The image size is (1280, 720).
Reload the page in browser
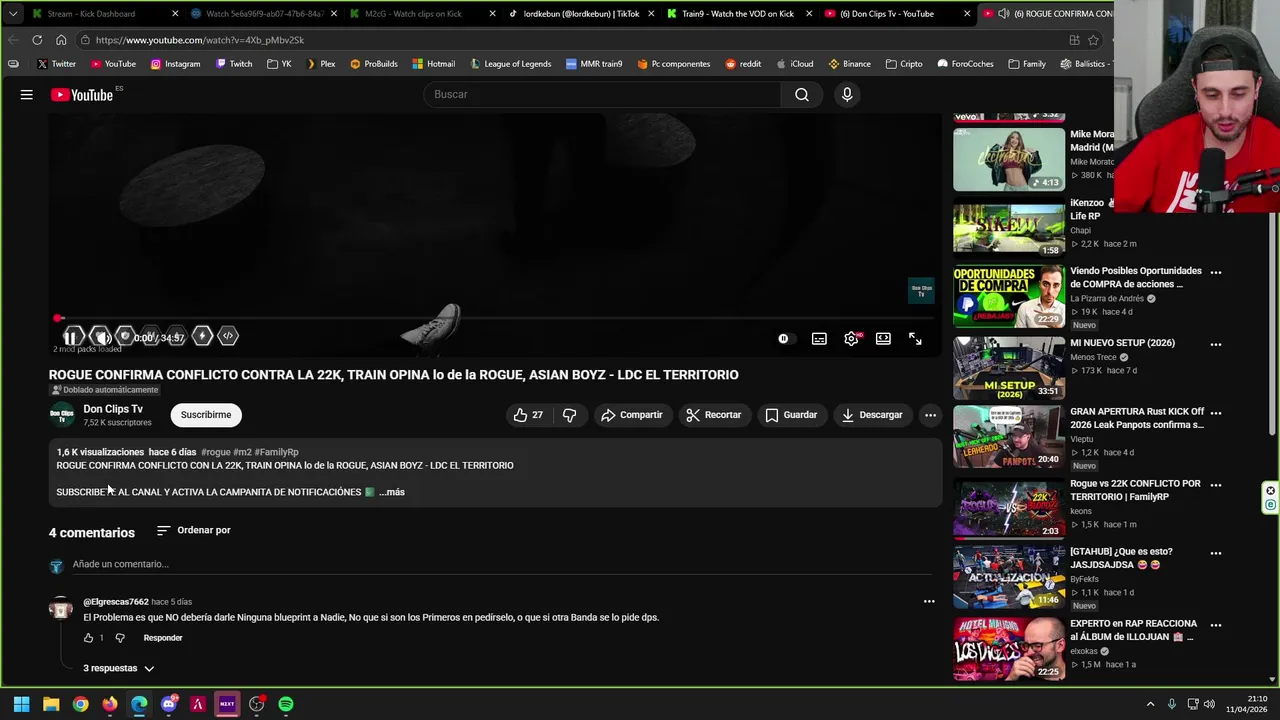point(37,40)
